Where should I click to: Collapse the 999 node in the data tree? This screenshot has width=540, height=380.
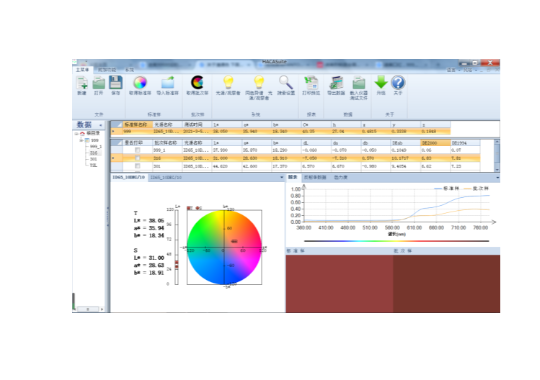pyautogui.click(x=82, y=140)
